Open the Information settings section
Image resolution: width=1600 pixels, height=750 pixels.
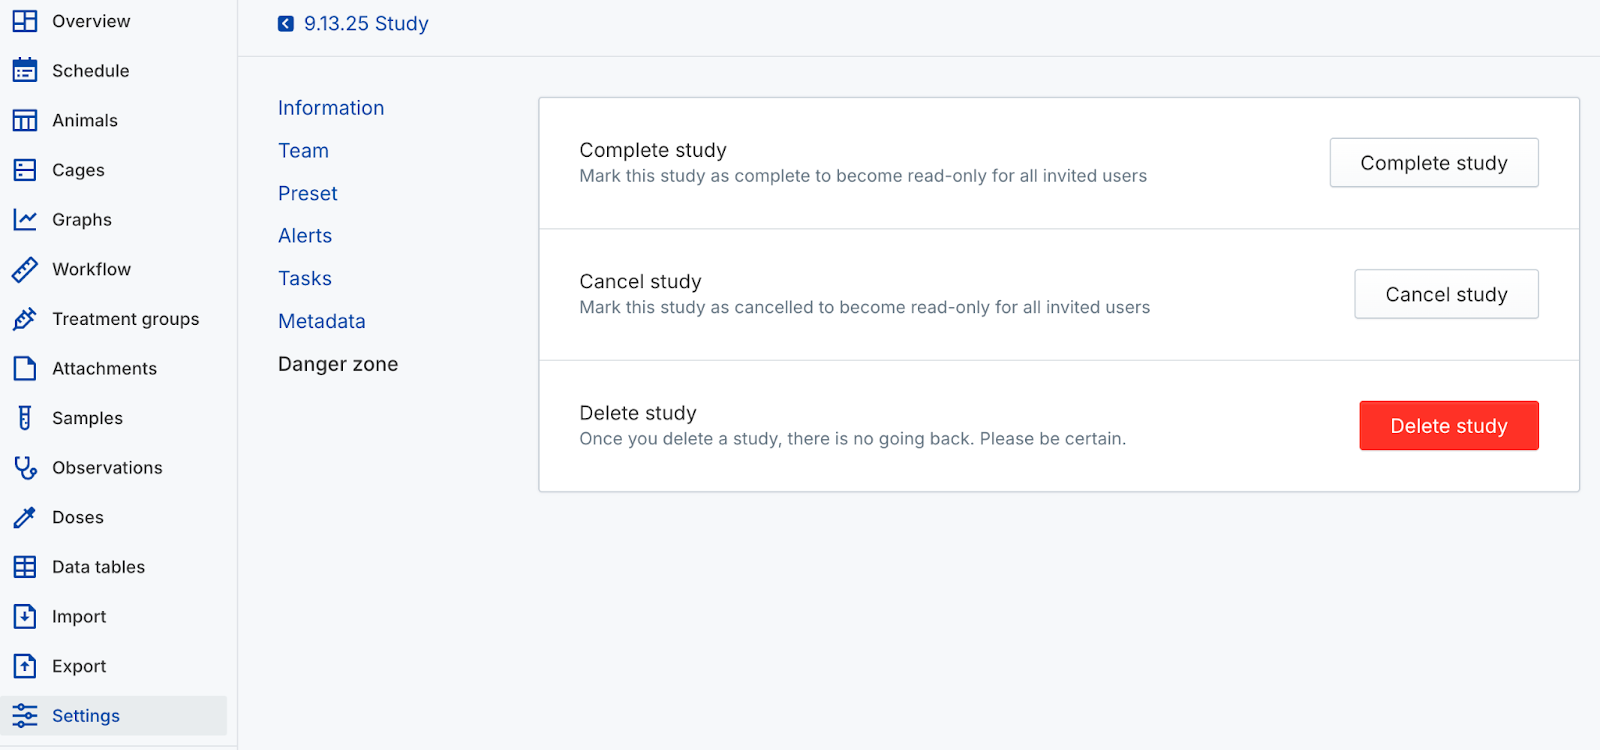331,108
